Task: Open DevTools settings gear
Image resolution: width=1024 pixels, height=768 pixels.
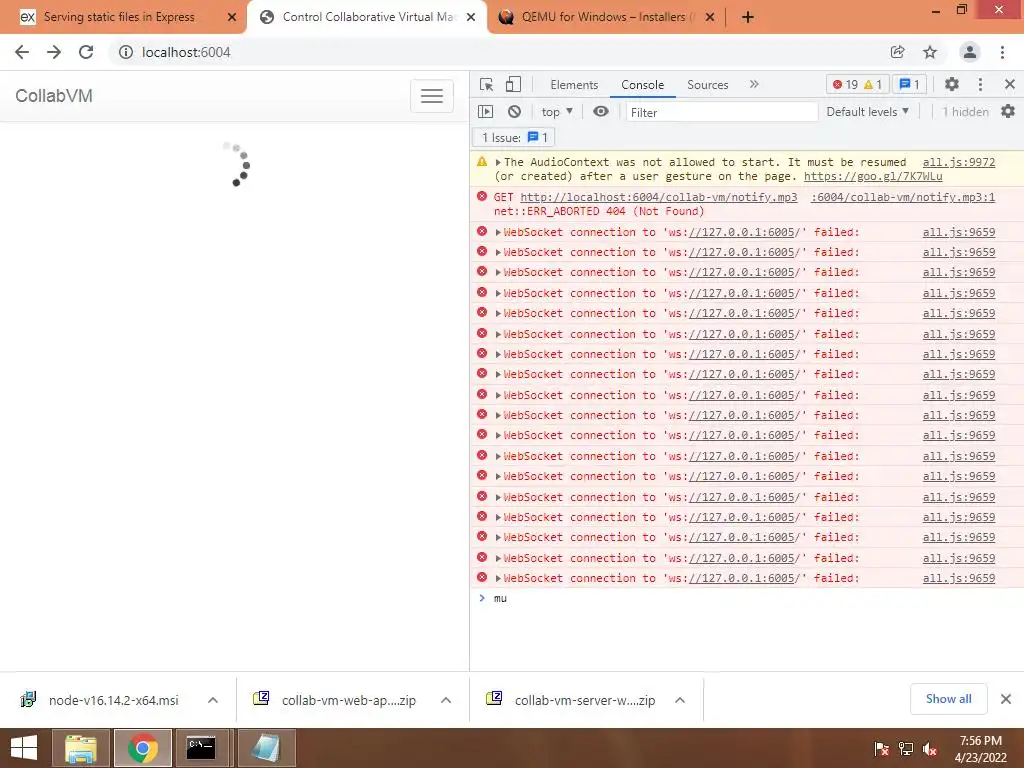Action: tap(952, 84)
